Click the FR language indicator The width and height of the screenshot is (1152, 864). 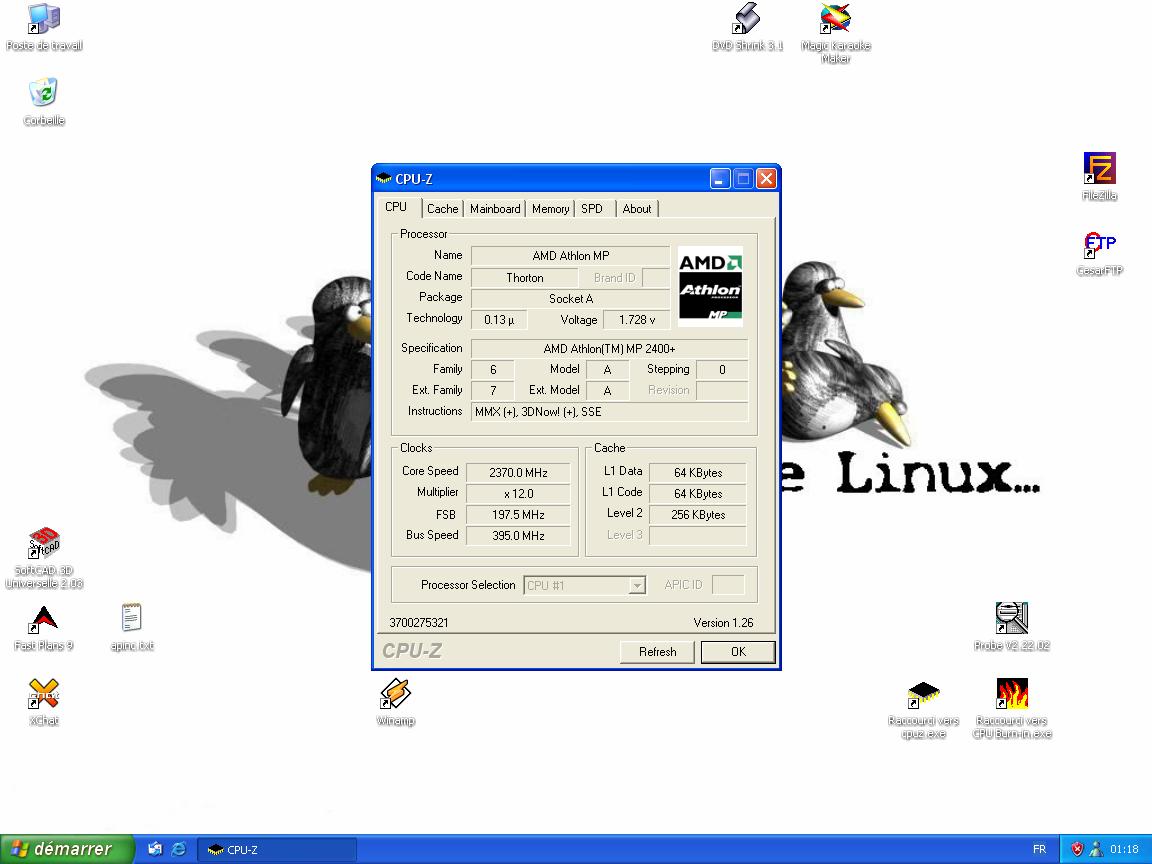pos(1039,849)
